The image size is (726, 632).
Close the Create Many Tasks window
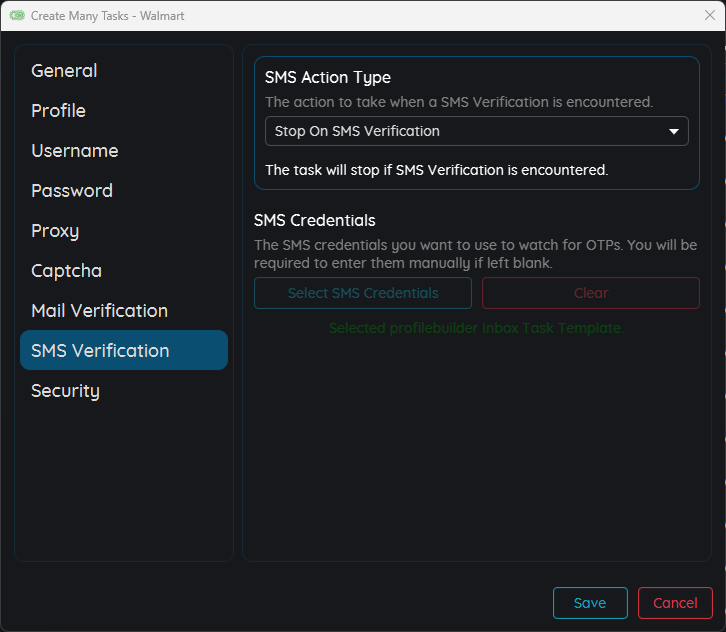pyautogui.click(x=709, y=15)
